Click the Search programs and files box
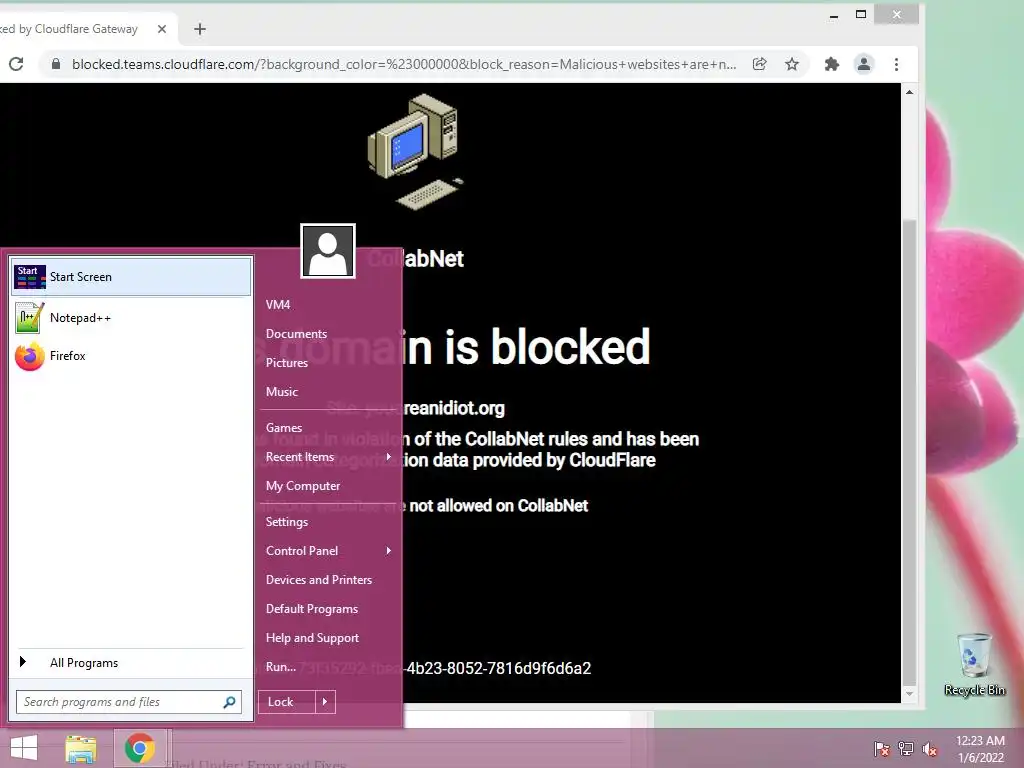The height and width of the screenshot is (768, 1024). 129,702
